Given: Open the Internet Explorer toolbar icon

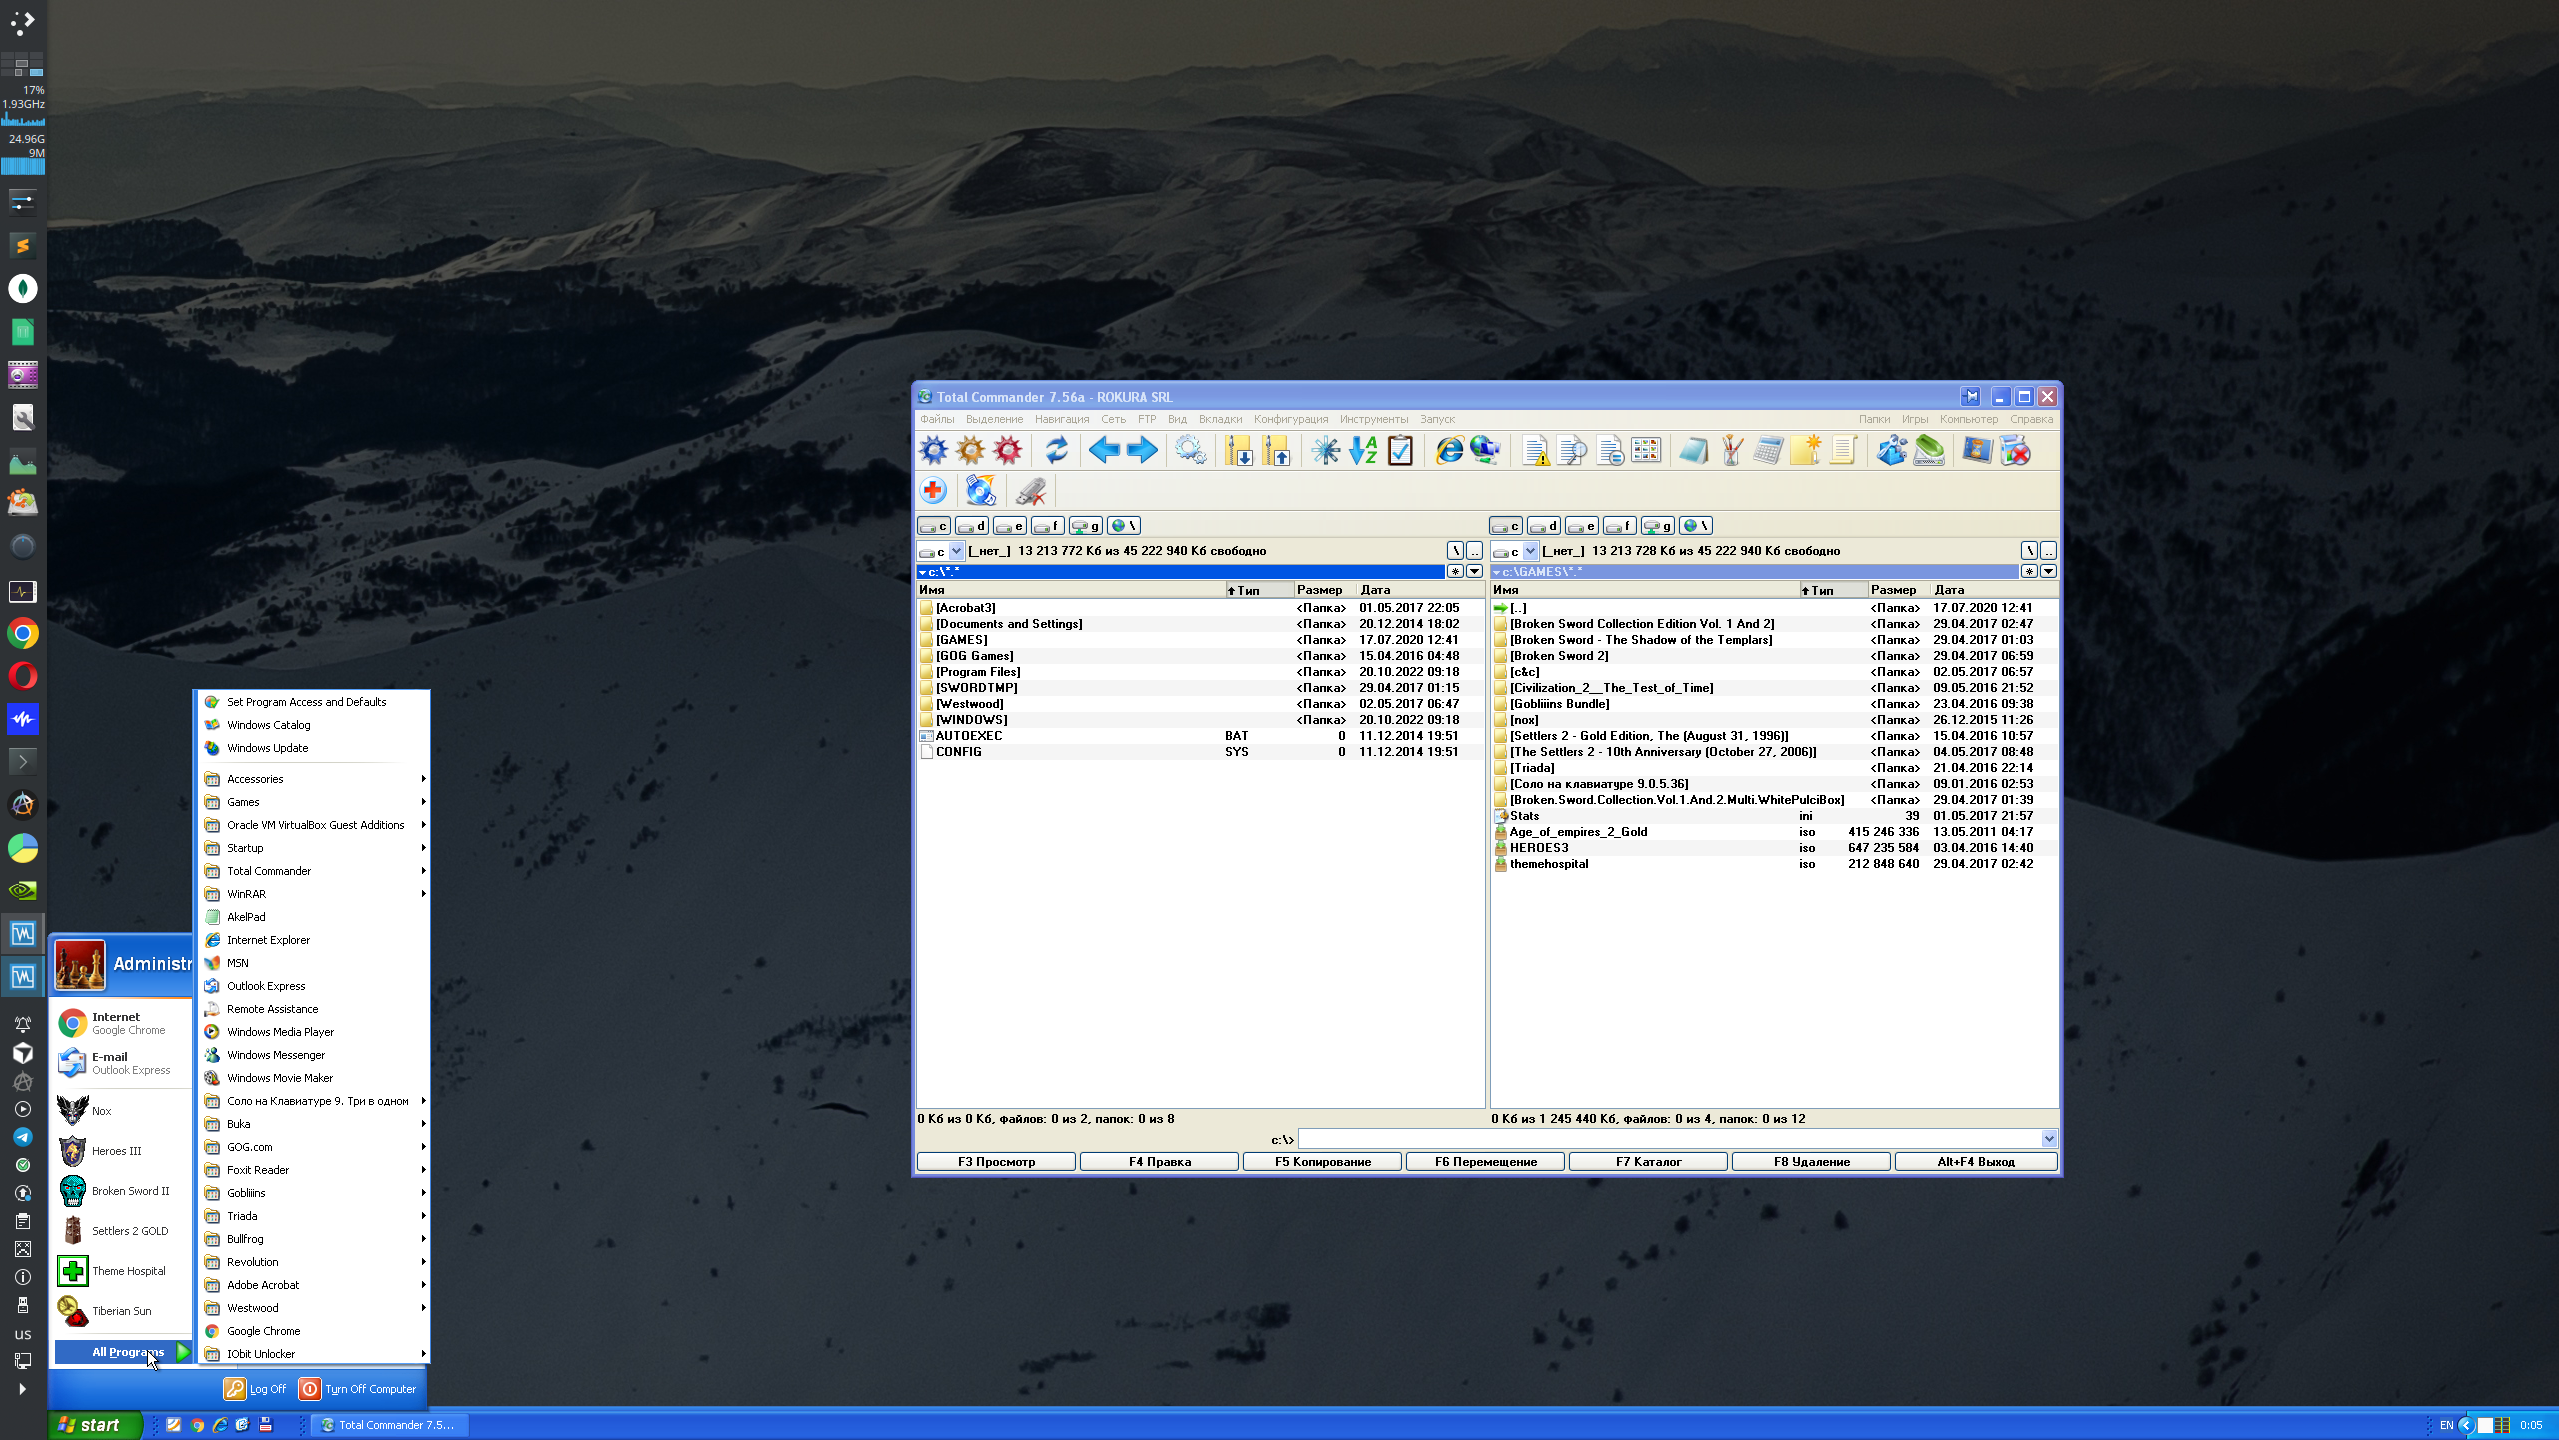Looking at the screenshot, I should tap(1448, 451).
